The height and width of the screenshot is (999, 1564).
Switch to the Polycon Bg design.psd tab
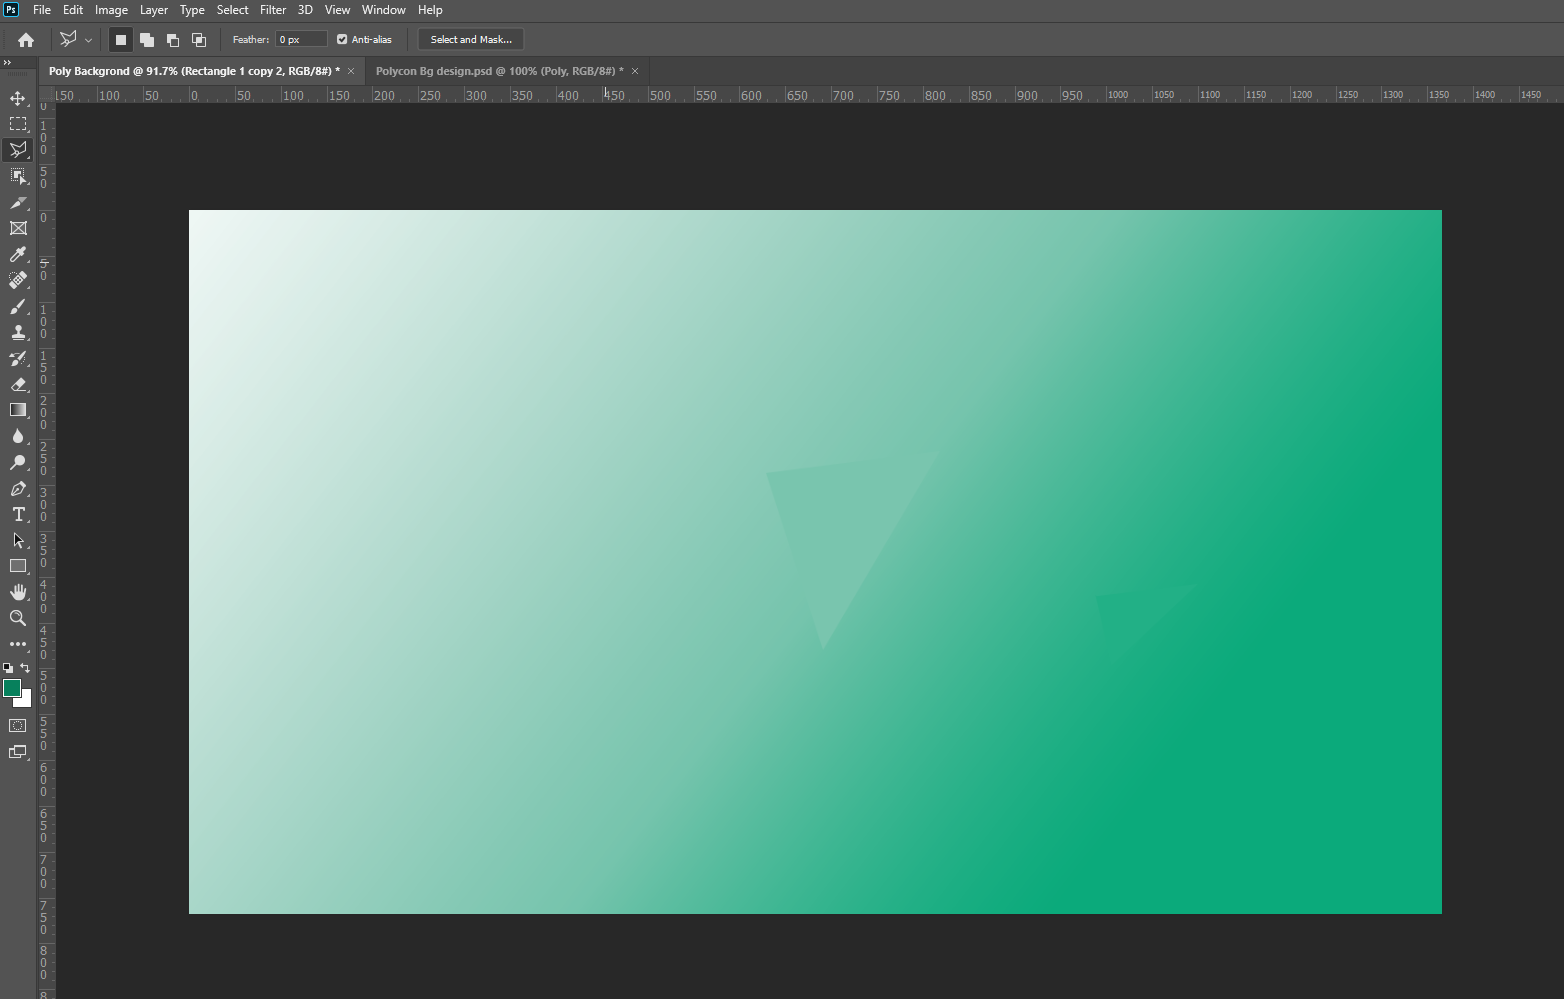tap(499, 71)
